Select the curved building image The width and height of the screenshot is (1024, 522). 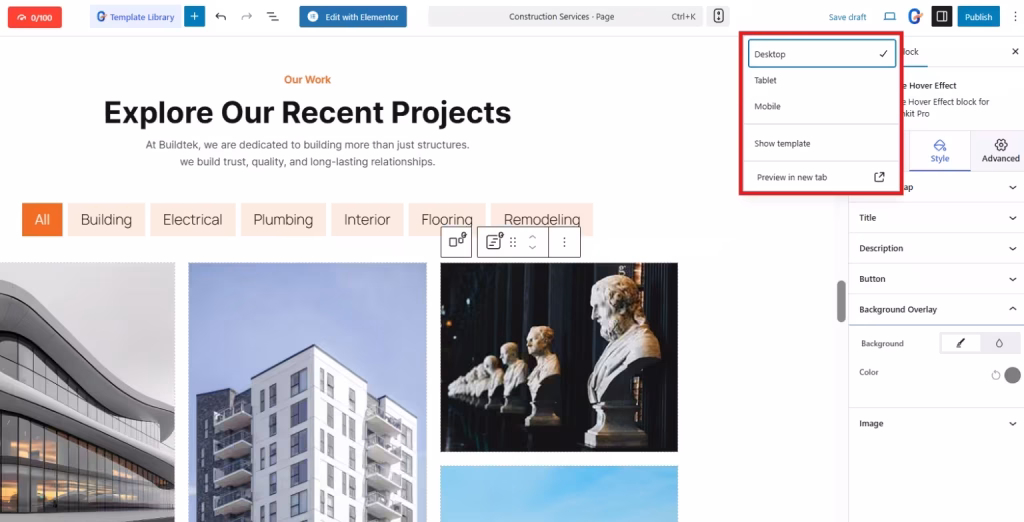tap(87, 392)
